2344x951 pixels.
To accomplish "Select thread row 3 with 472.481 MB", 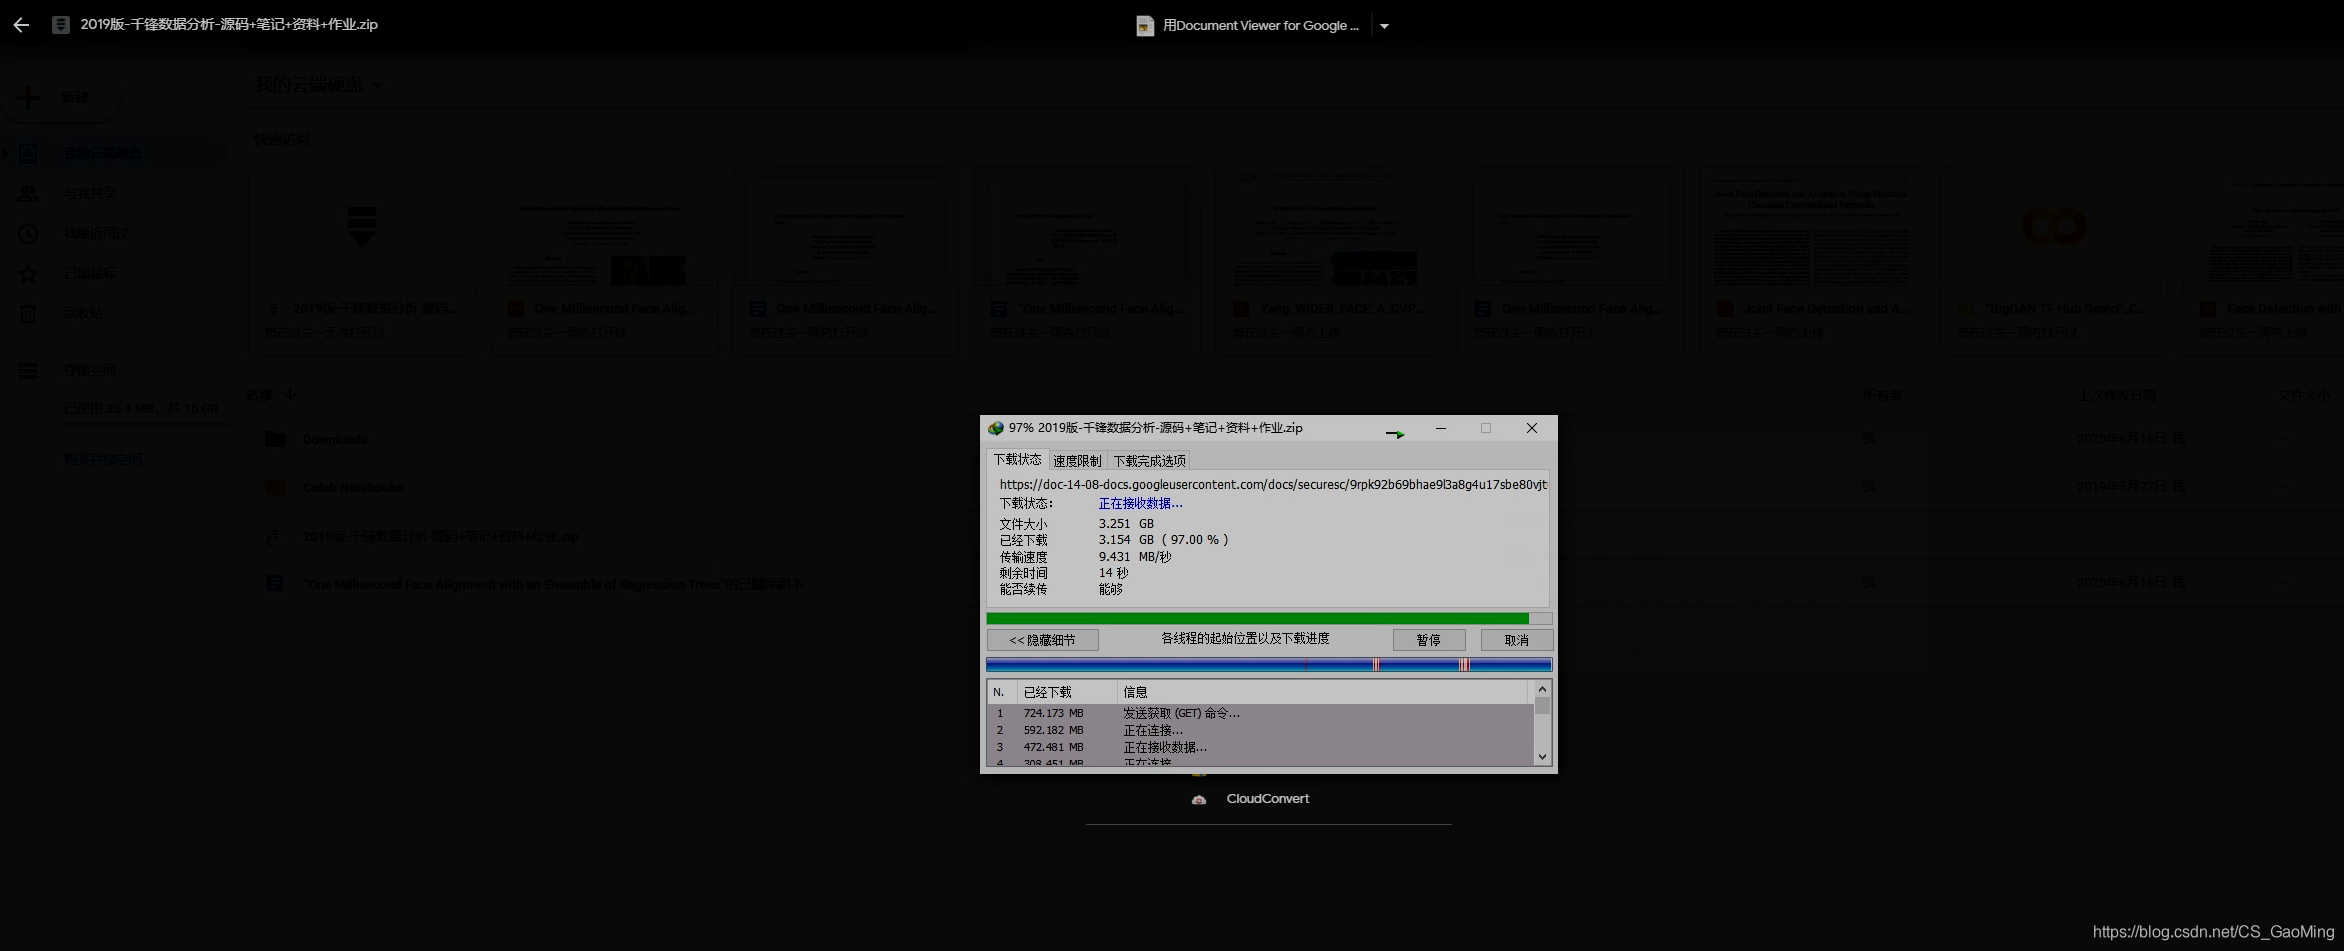I will pyautogui.click(x=1260, y=747).
